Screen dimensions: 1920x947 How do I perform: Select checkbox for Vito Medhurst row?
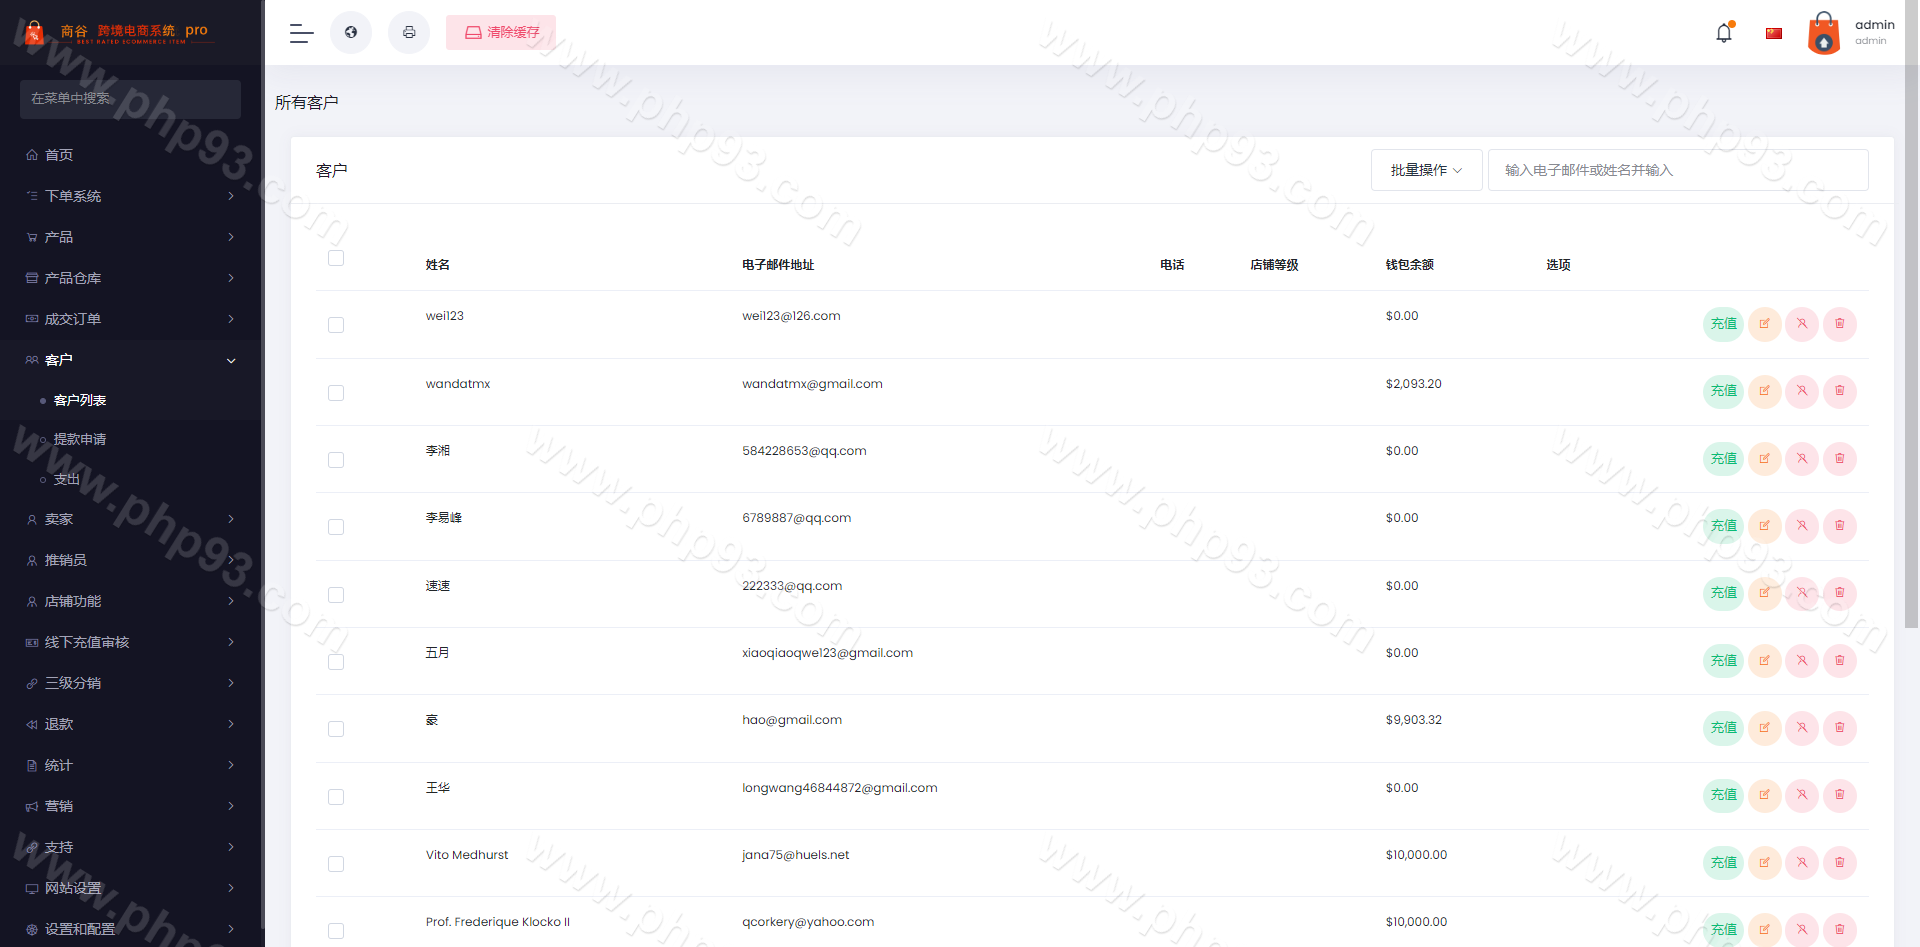point(336,864)
